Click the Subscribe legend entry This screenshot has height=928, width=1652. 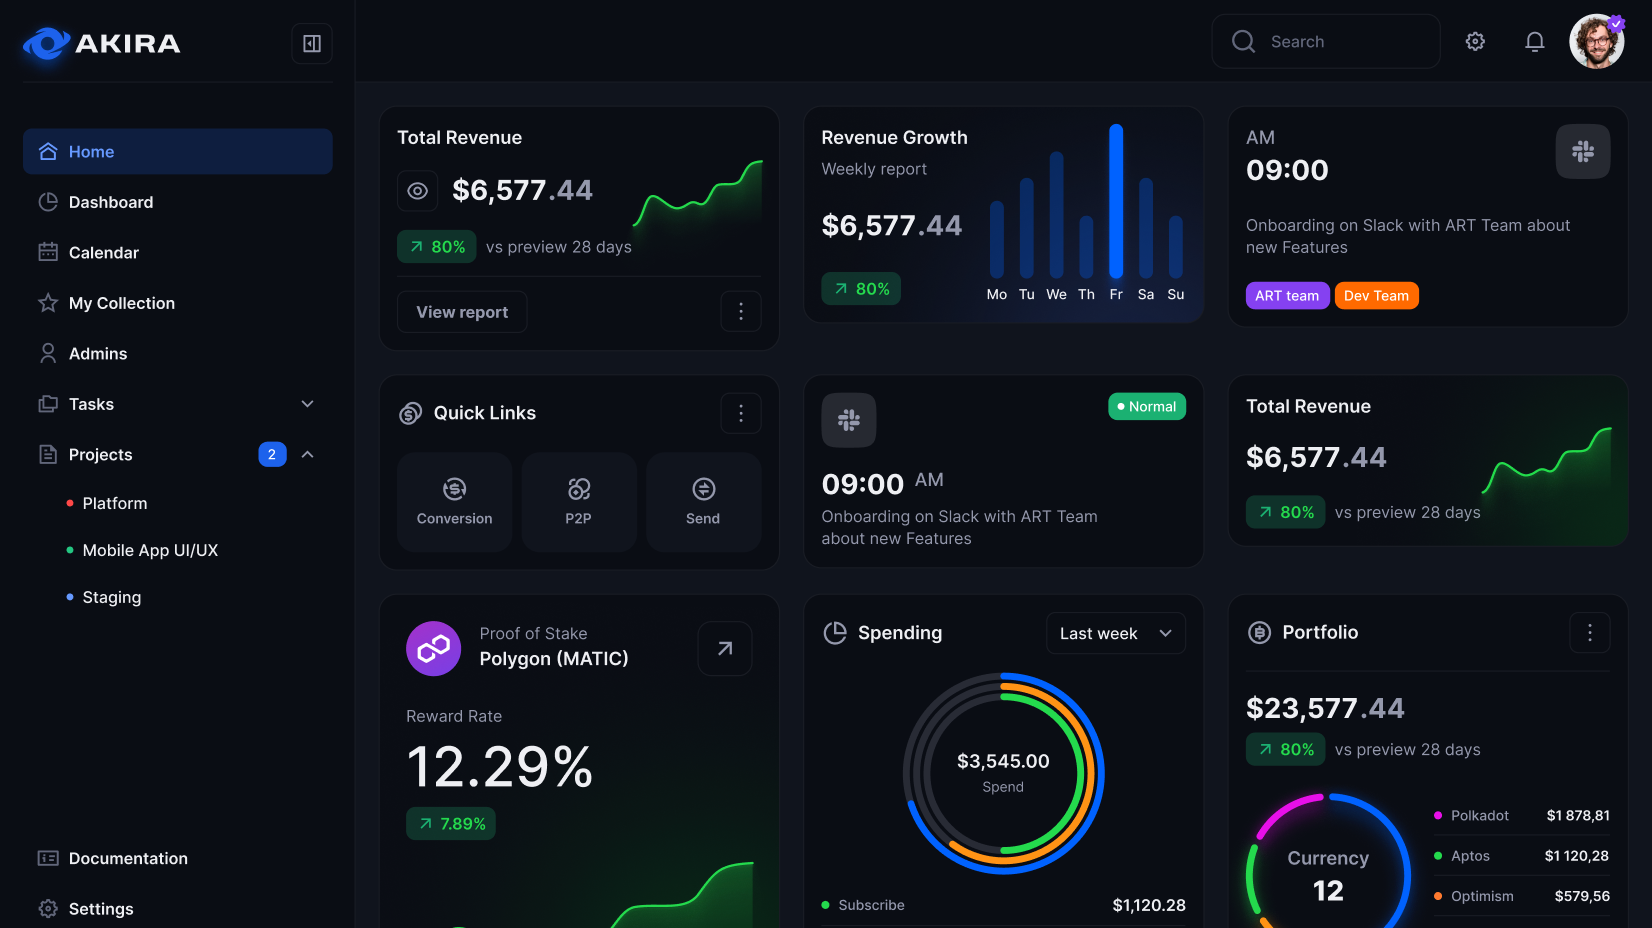tap(1004, 905)
